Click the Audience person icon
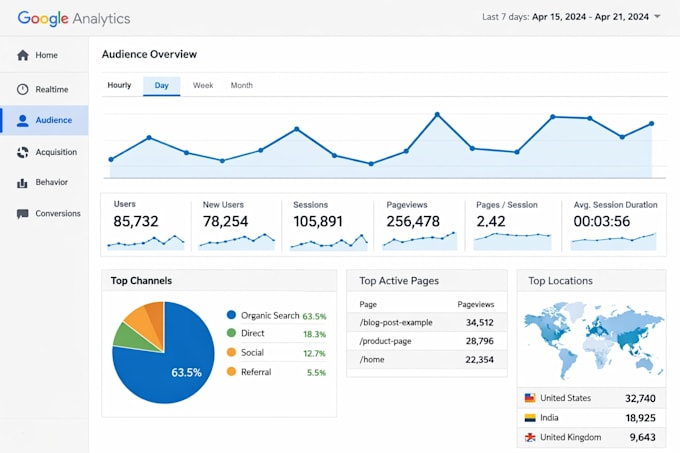Viewport: 680px width, 453px height. pos(23,121)
